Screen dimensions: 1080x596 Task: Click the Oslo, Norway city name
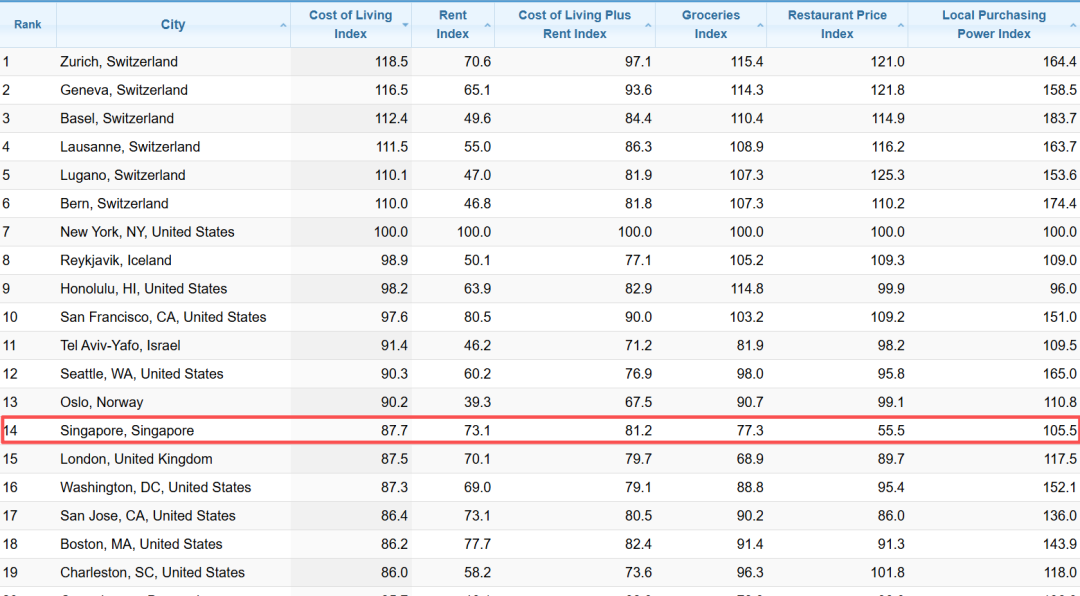[102, 402]
